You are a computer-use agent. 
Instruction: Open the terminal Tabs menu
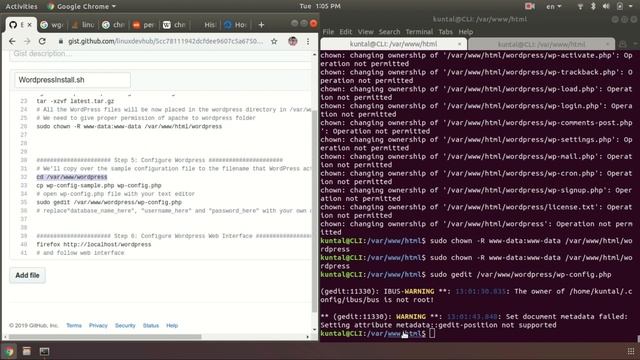(x=445, y=32)
